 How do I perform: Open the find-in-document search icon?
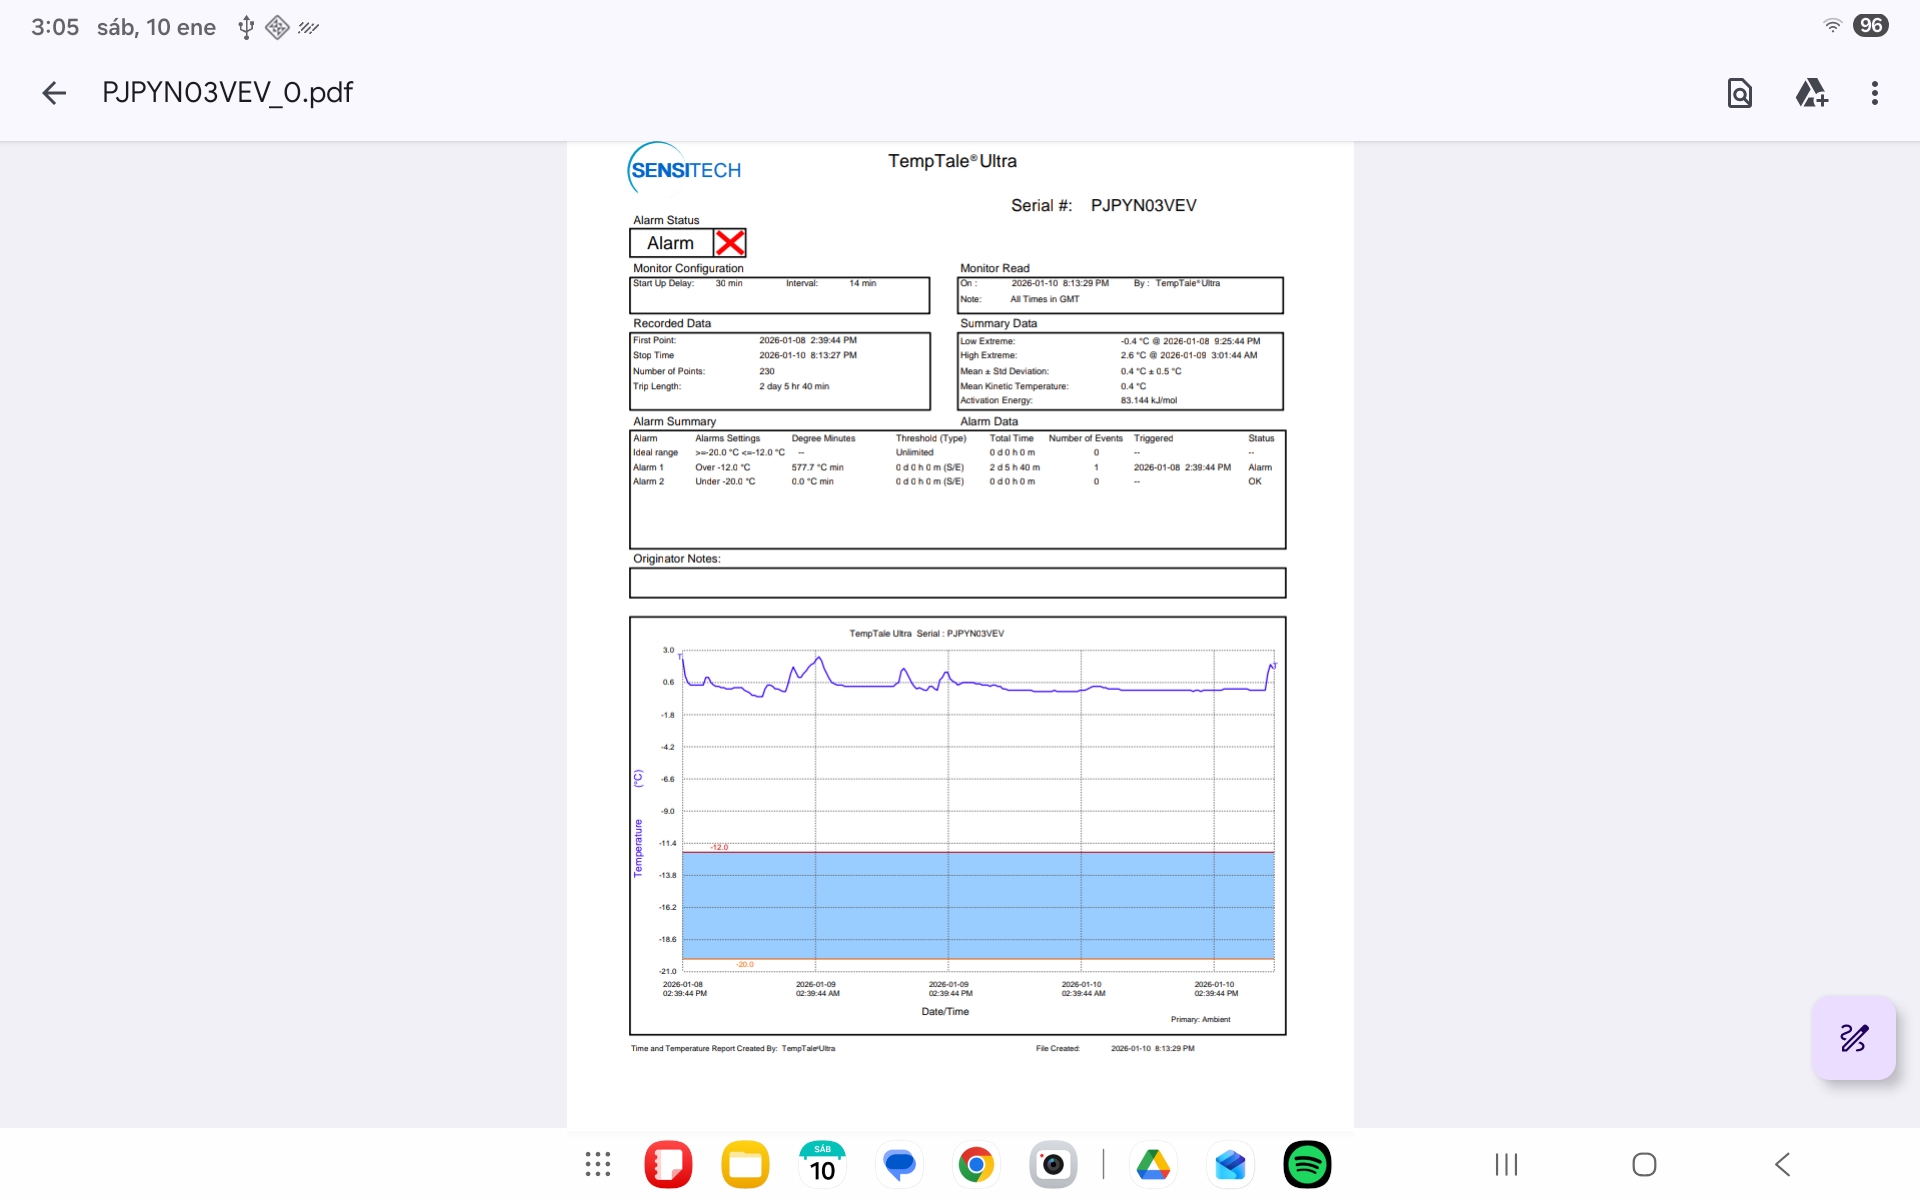[1739, 93]
